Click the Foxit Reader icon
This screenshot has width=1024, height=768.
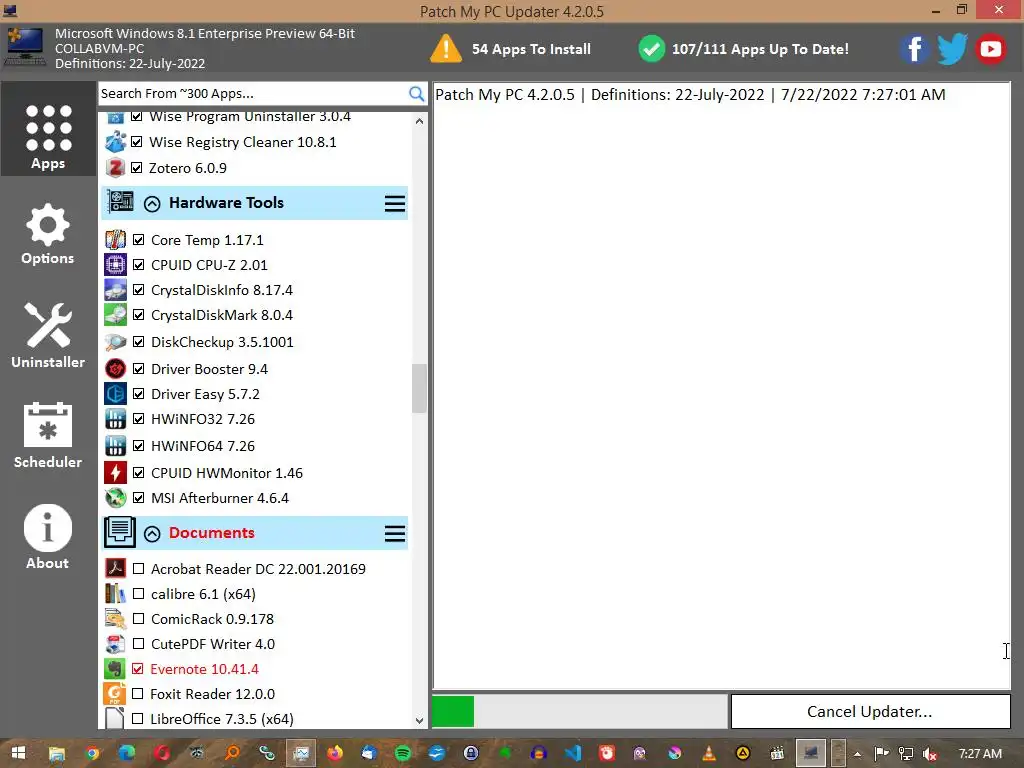(115, 694)
